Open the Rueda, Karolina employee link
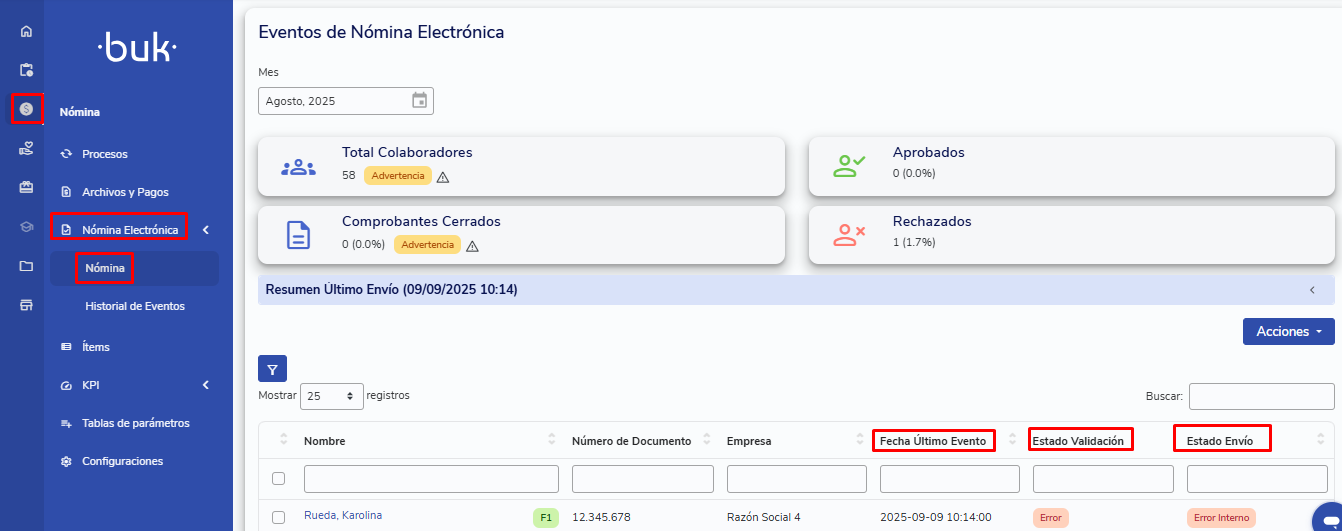Image resolution: width=1342 pixels, height=531 pixels. click(x=343, y=516)
